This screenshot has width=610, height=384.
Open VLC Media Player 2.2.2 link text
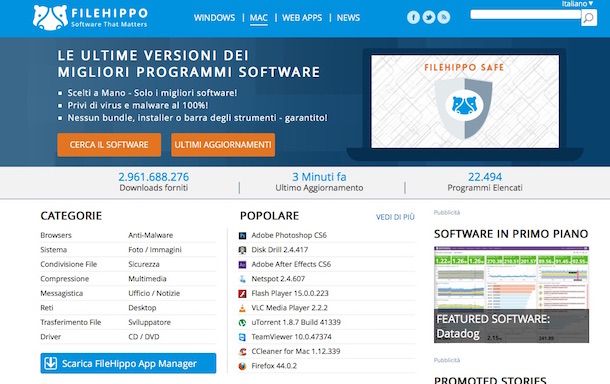coord(289,308)
